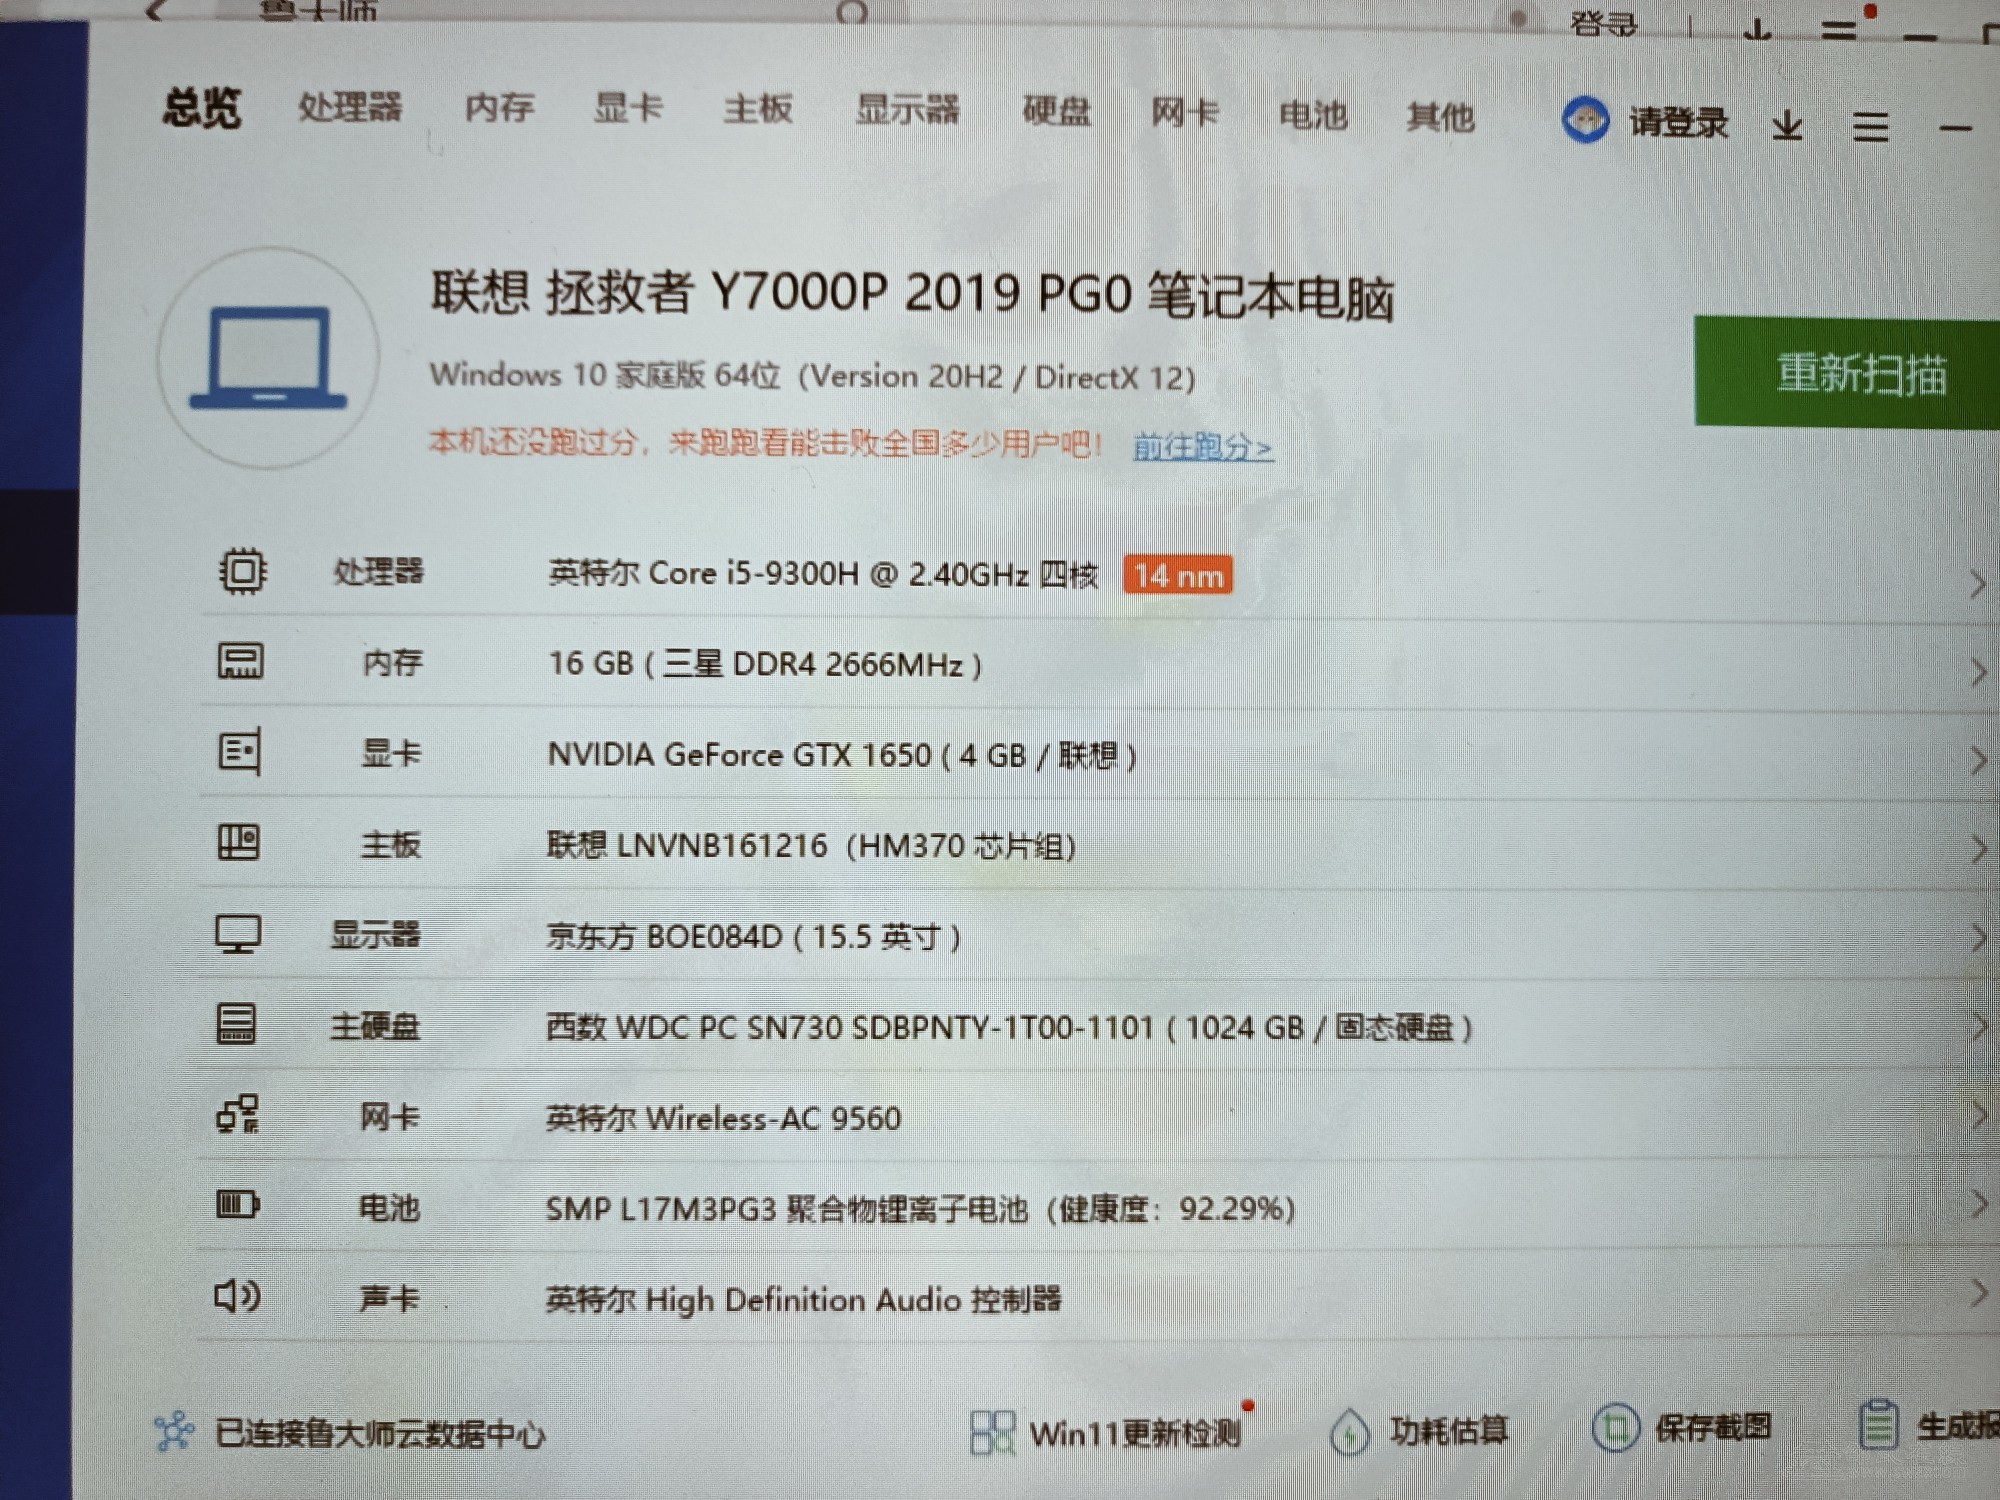This screenshot has width=2000, height=1500.
Task: Click the processor chip icon
Action: pyautogui.click(x=242, y=571)
